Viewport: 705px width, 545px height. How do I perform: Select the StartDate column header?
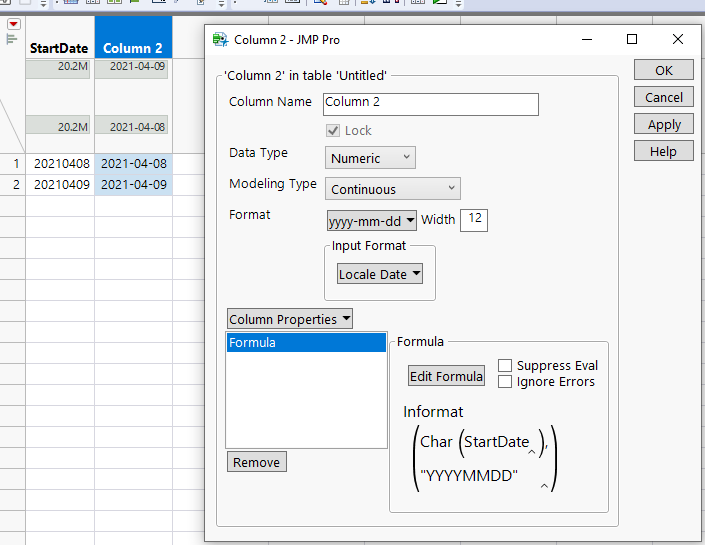59,48
